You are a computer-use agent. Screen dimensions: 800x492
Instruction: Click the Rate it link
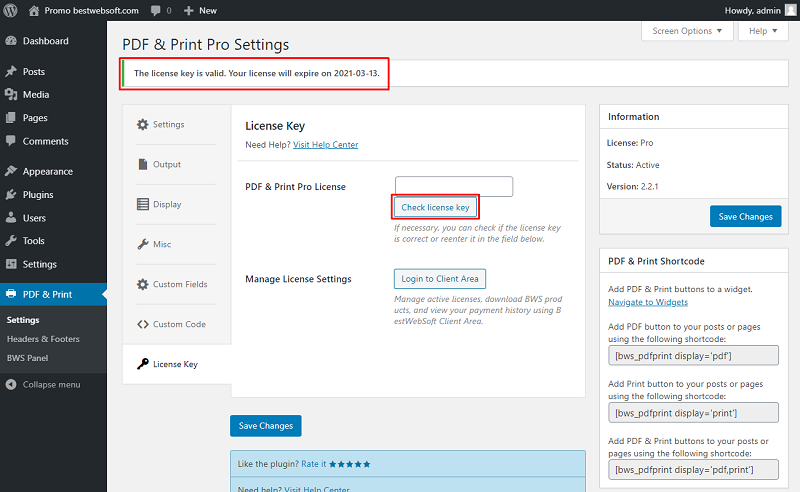313,464
